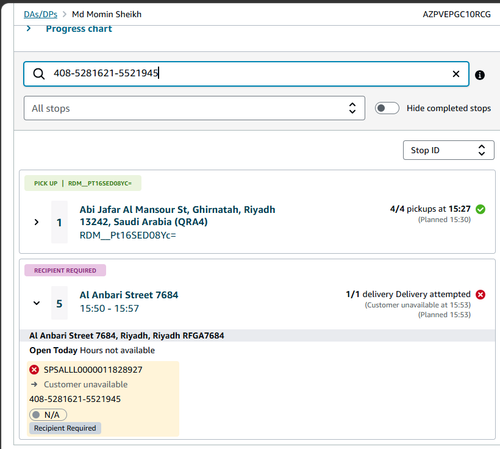Focus the order ID search field
Screen dimensions: 500x449
point(246,74)
